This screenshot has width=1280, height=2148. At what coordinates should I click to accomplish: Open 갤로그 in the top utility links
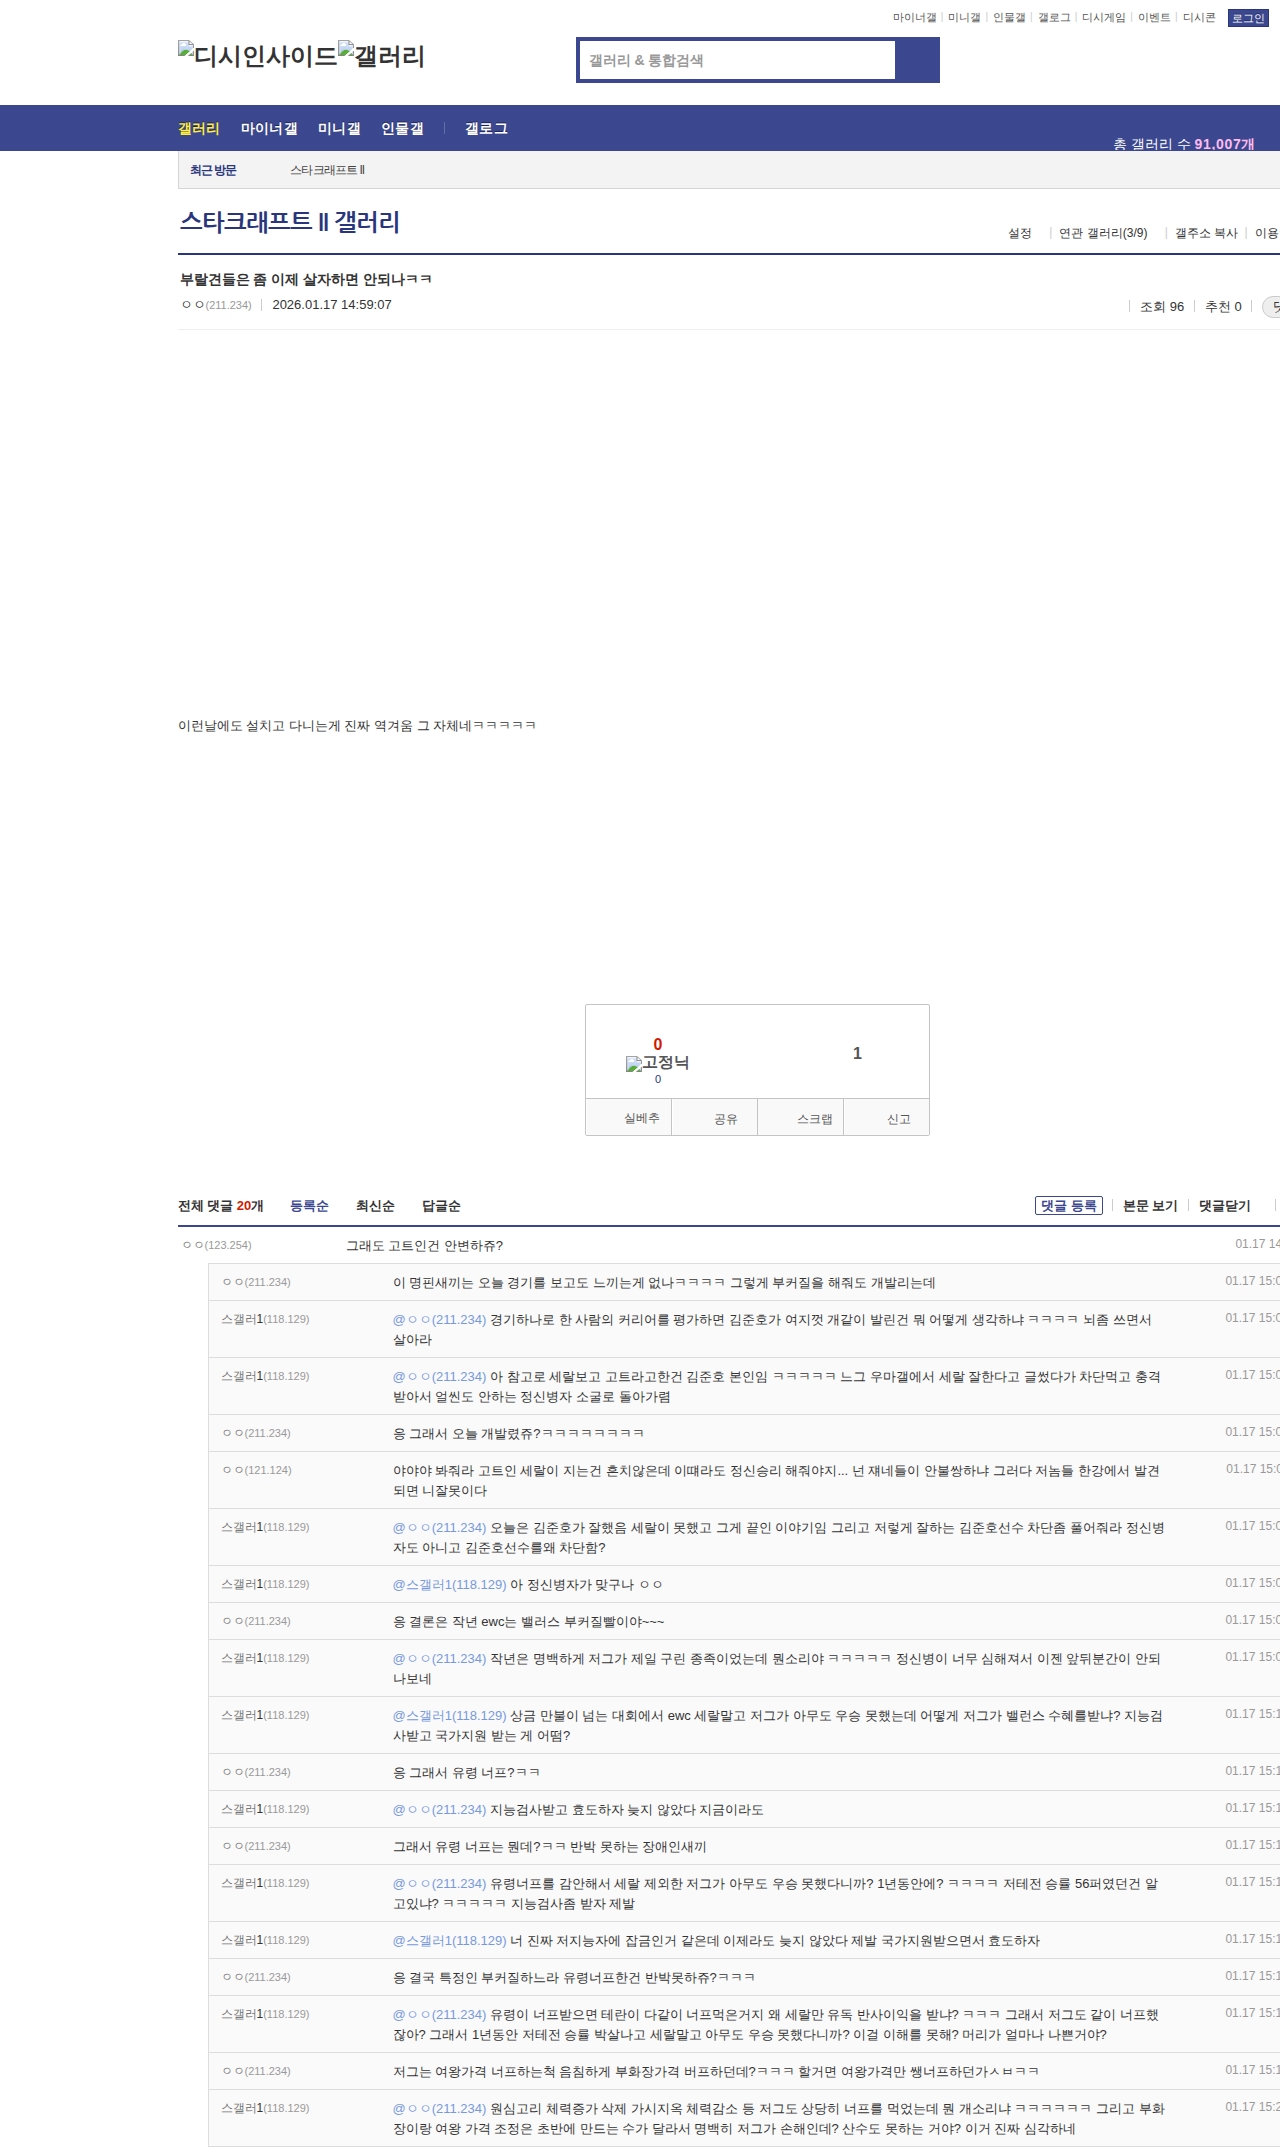pyautogui.click(x=1054, y=18)
